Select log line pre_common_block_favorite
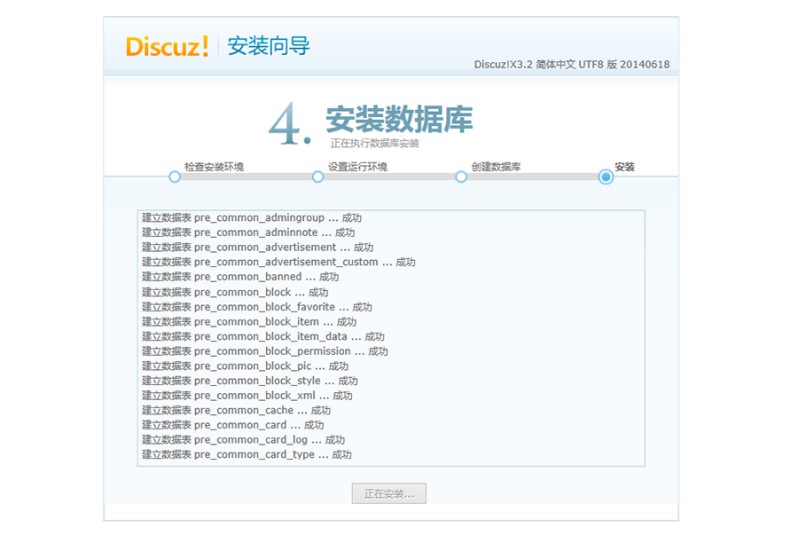This screenshot has height=535, width=798. pyautogui.click(x=257, y=307)
